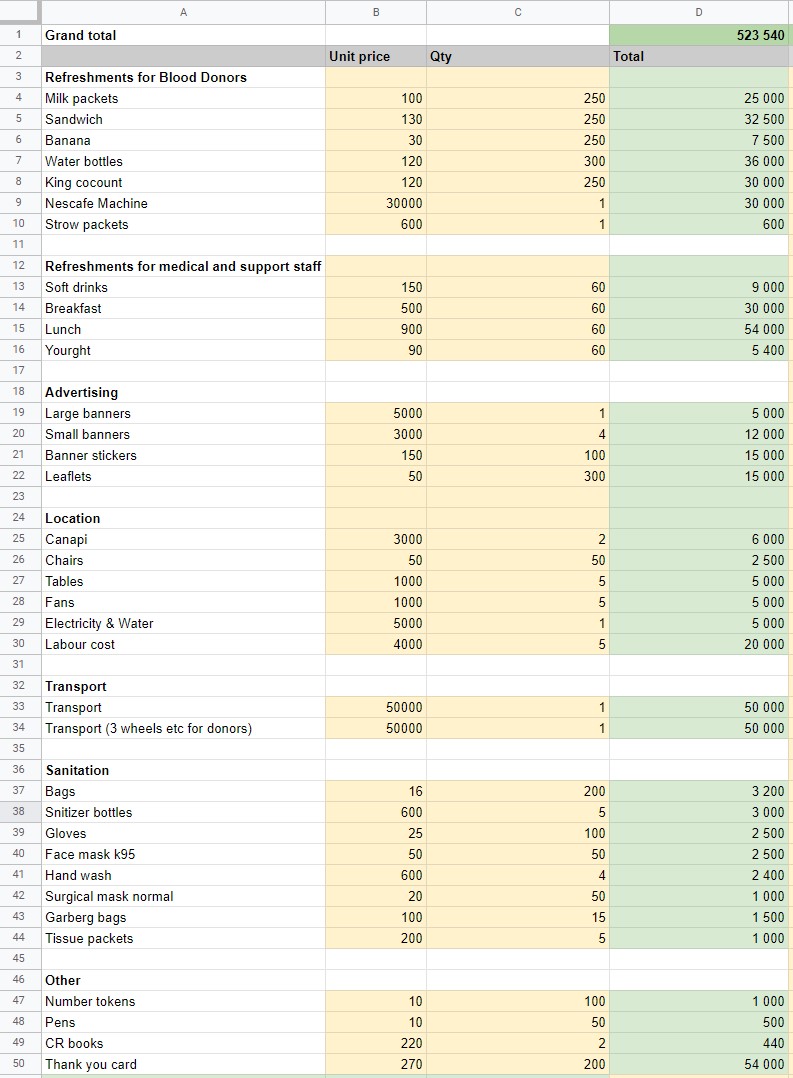Screen dimensions: 793x1078
Task: Select the Milk packets cell
Action: [x=183, y=98]
